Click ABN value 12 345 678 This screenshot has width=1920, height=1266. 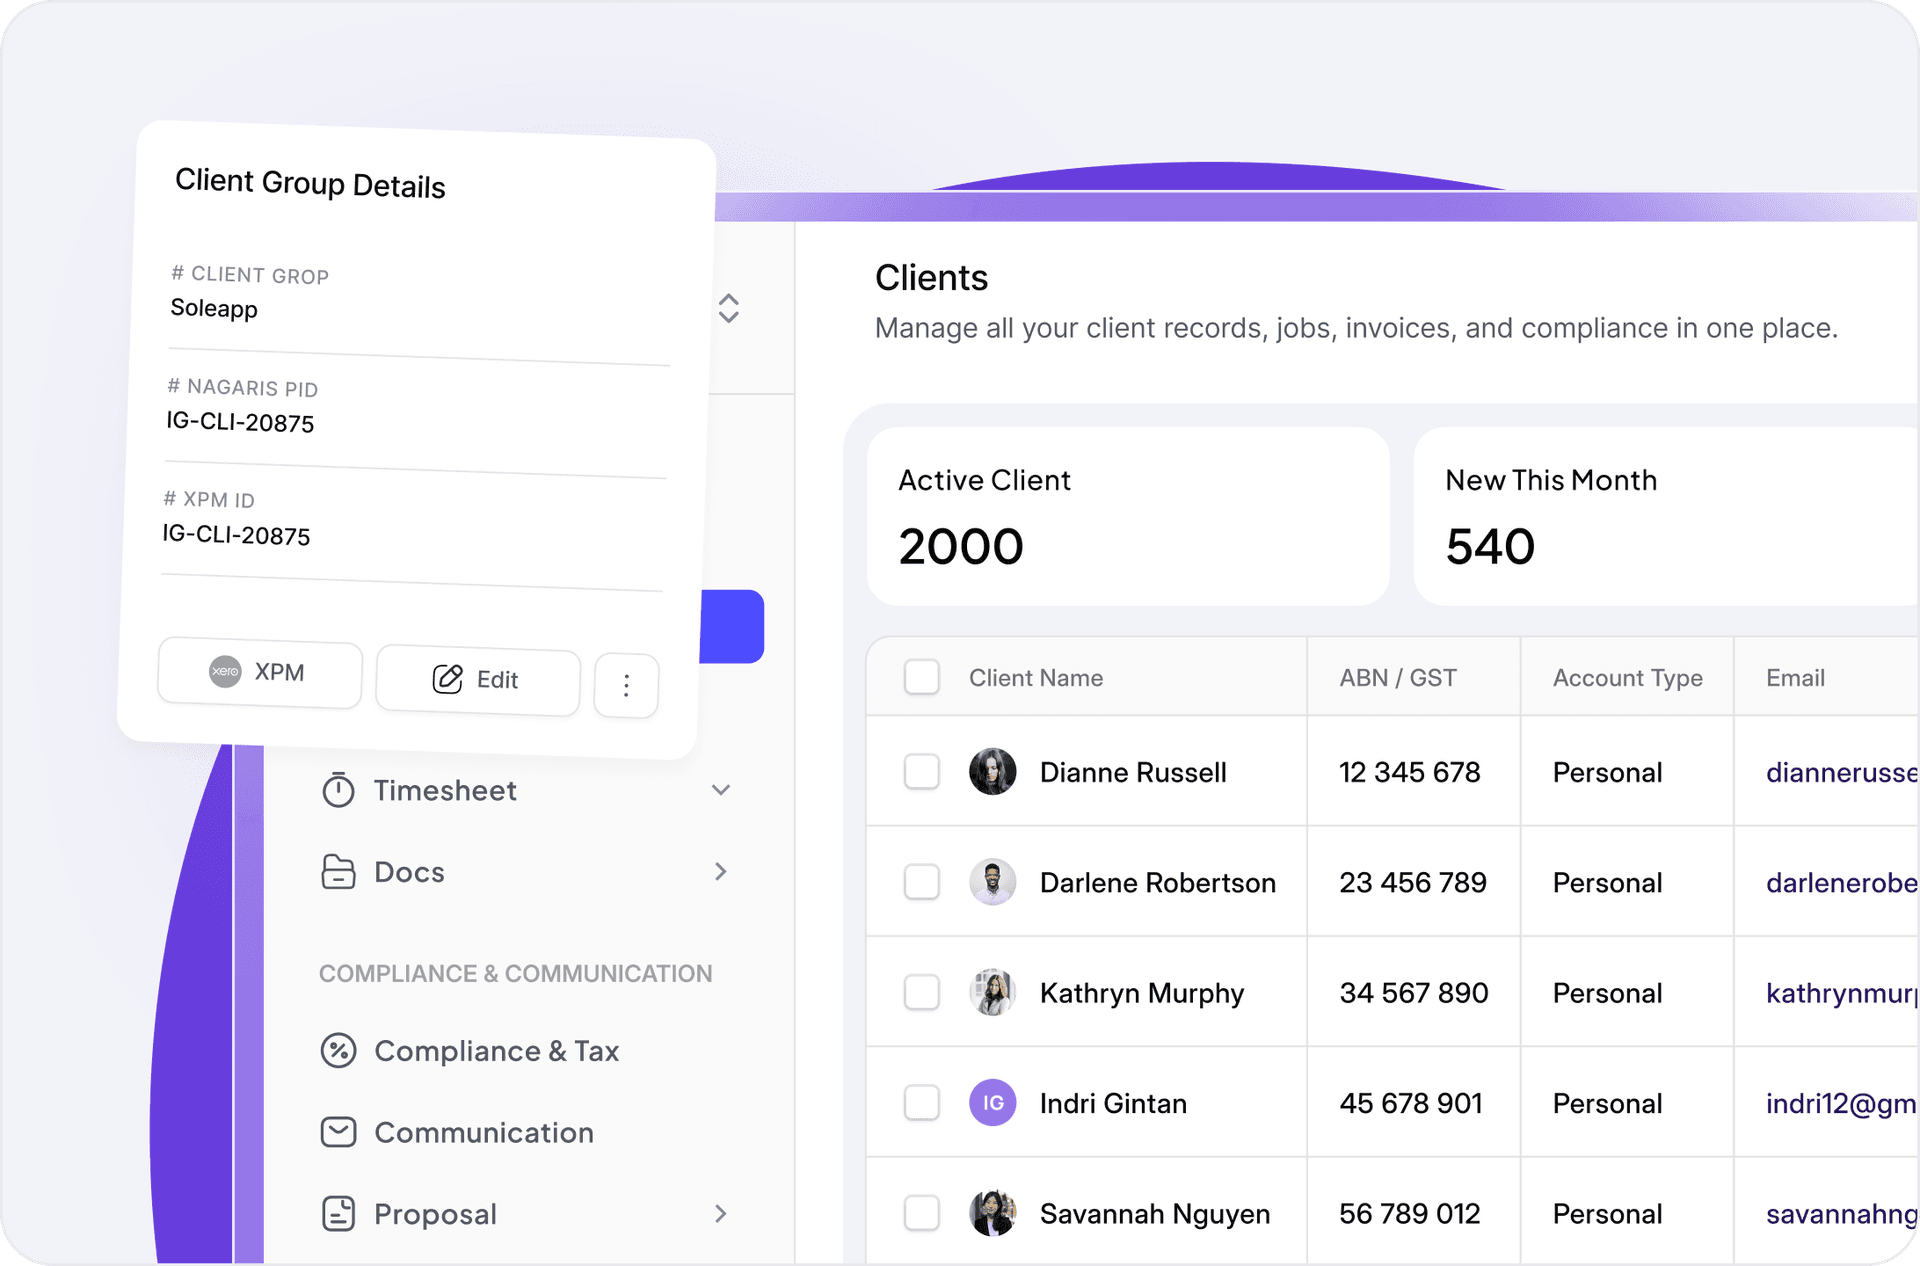1410,772
